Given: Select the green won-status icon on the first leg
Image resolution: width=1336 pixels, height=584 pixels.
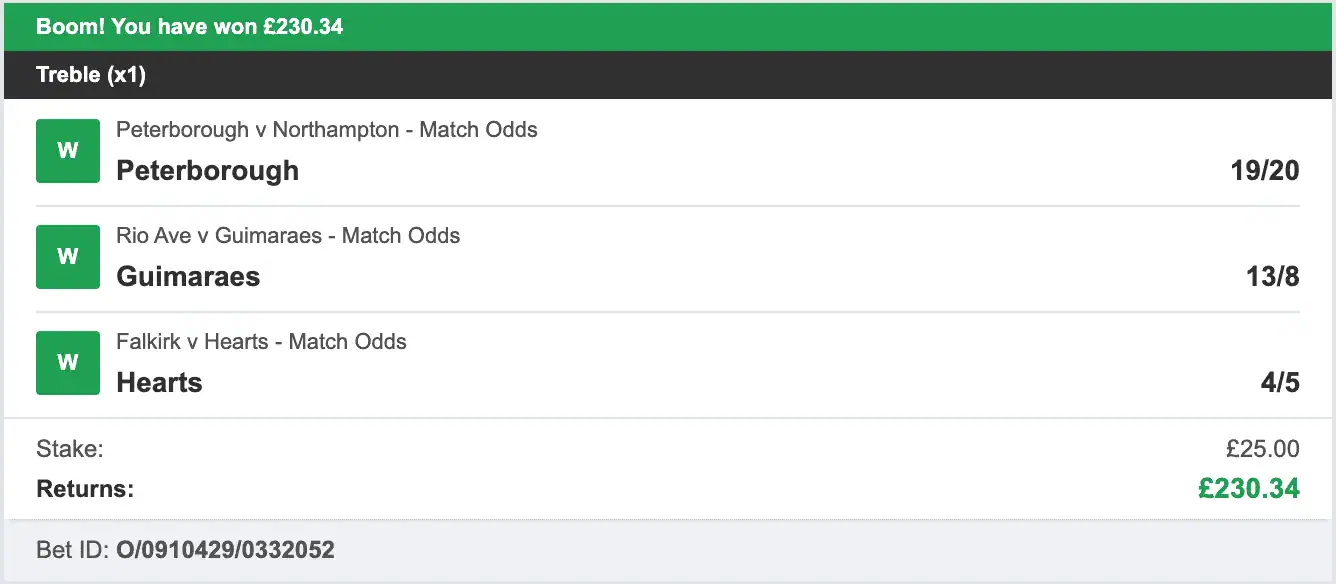Looking at the screenshot, I should (x=66, y=150).
